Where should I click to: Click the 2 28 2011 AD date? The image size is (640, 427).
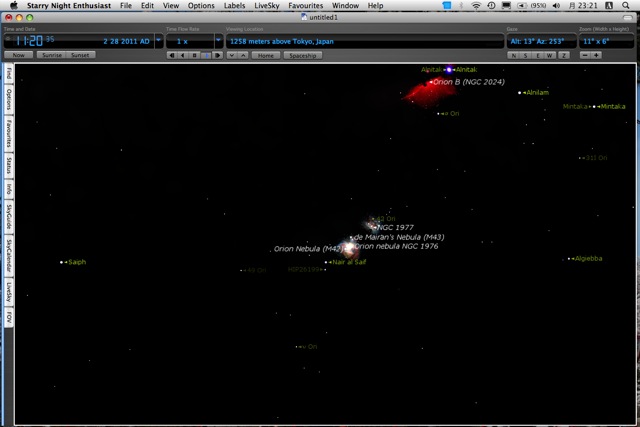point(126,41)
